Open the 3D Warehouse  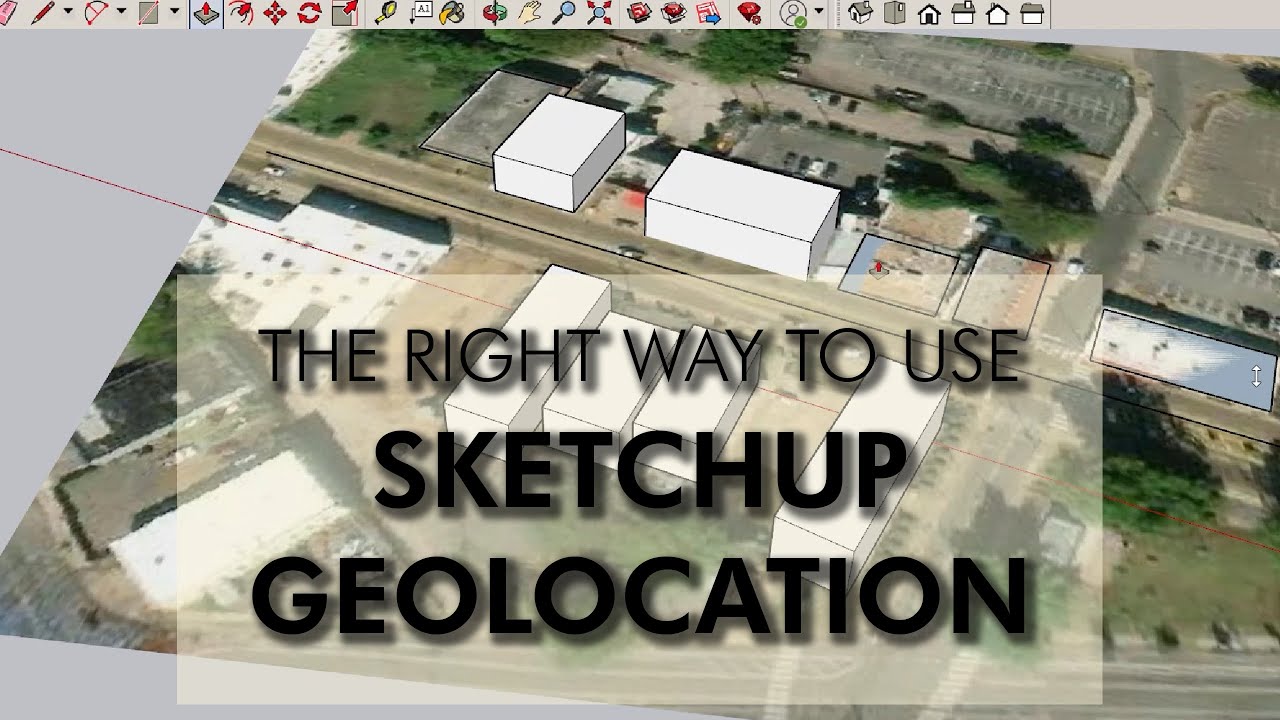coord(639,13)
